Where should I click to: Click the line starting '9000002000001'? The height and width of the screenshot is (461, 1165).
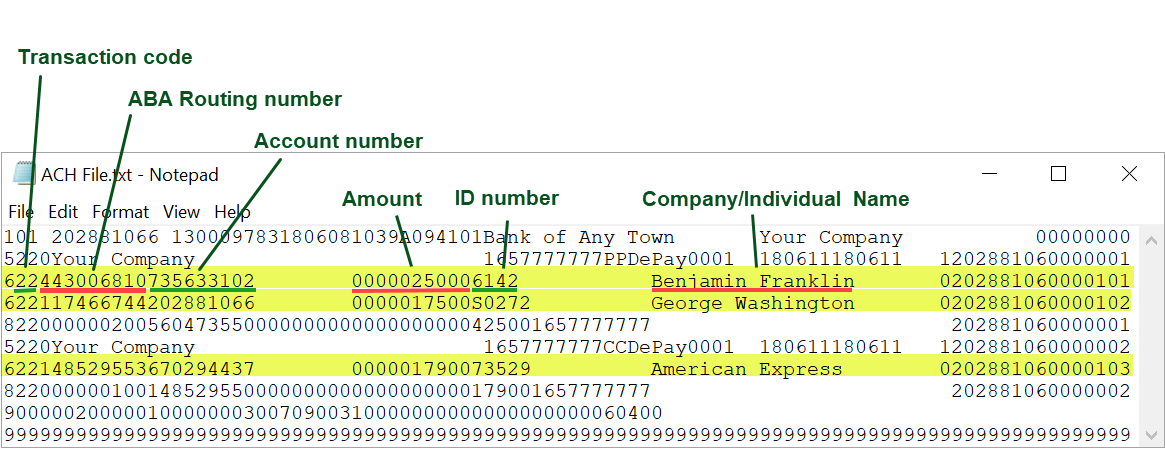tap(334, 413)
